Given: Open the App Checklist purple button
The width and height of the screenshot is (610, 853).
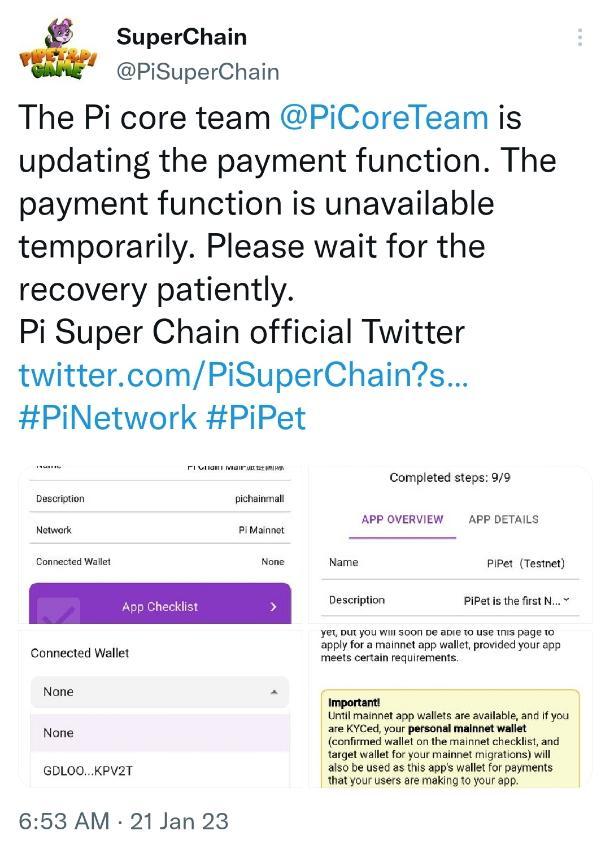Looking at the screenshot, I should (159, 606).
